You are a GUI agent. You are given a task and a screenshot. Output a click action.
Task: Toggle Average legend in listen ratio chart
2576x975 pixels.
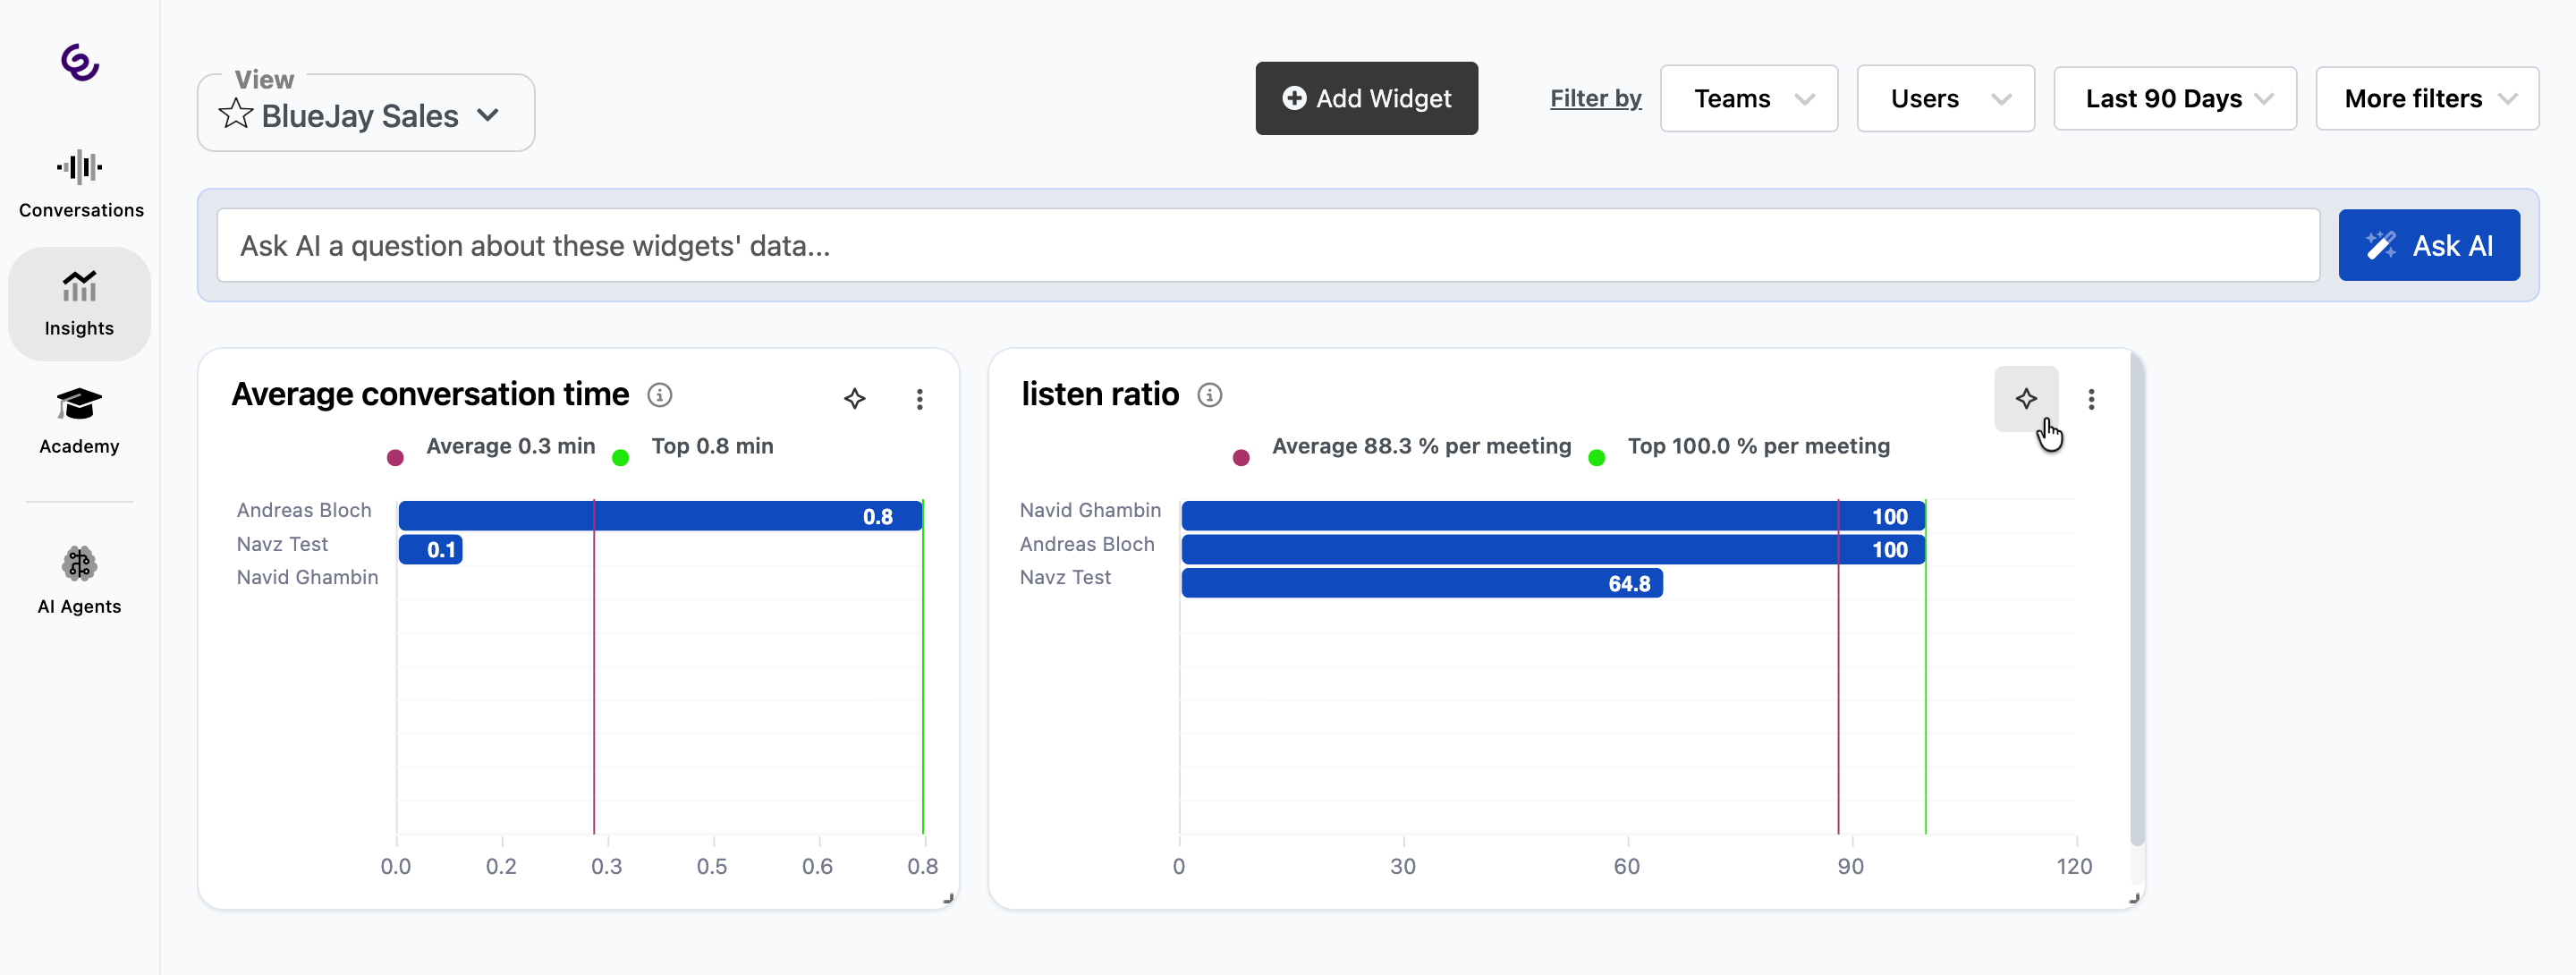click(1420, 446)
